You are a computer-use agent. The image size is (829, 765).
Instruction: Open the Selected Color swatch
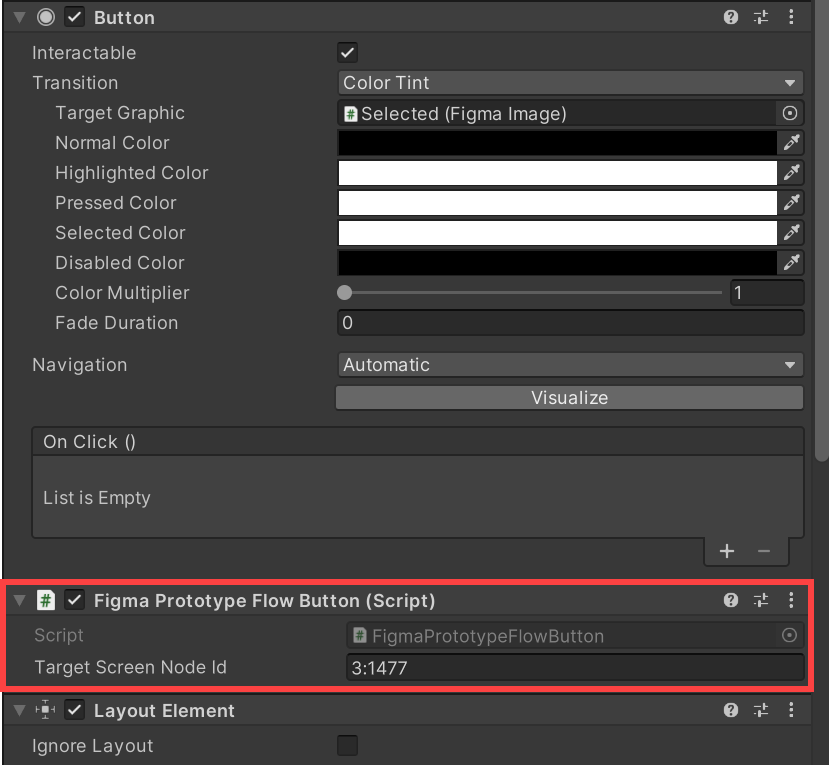tap(557, 233)
